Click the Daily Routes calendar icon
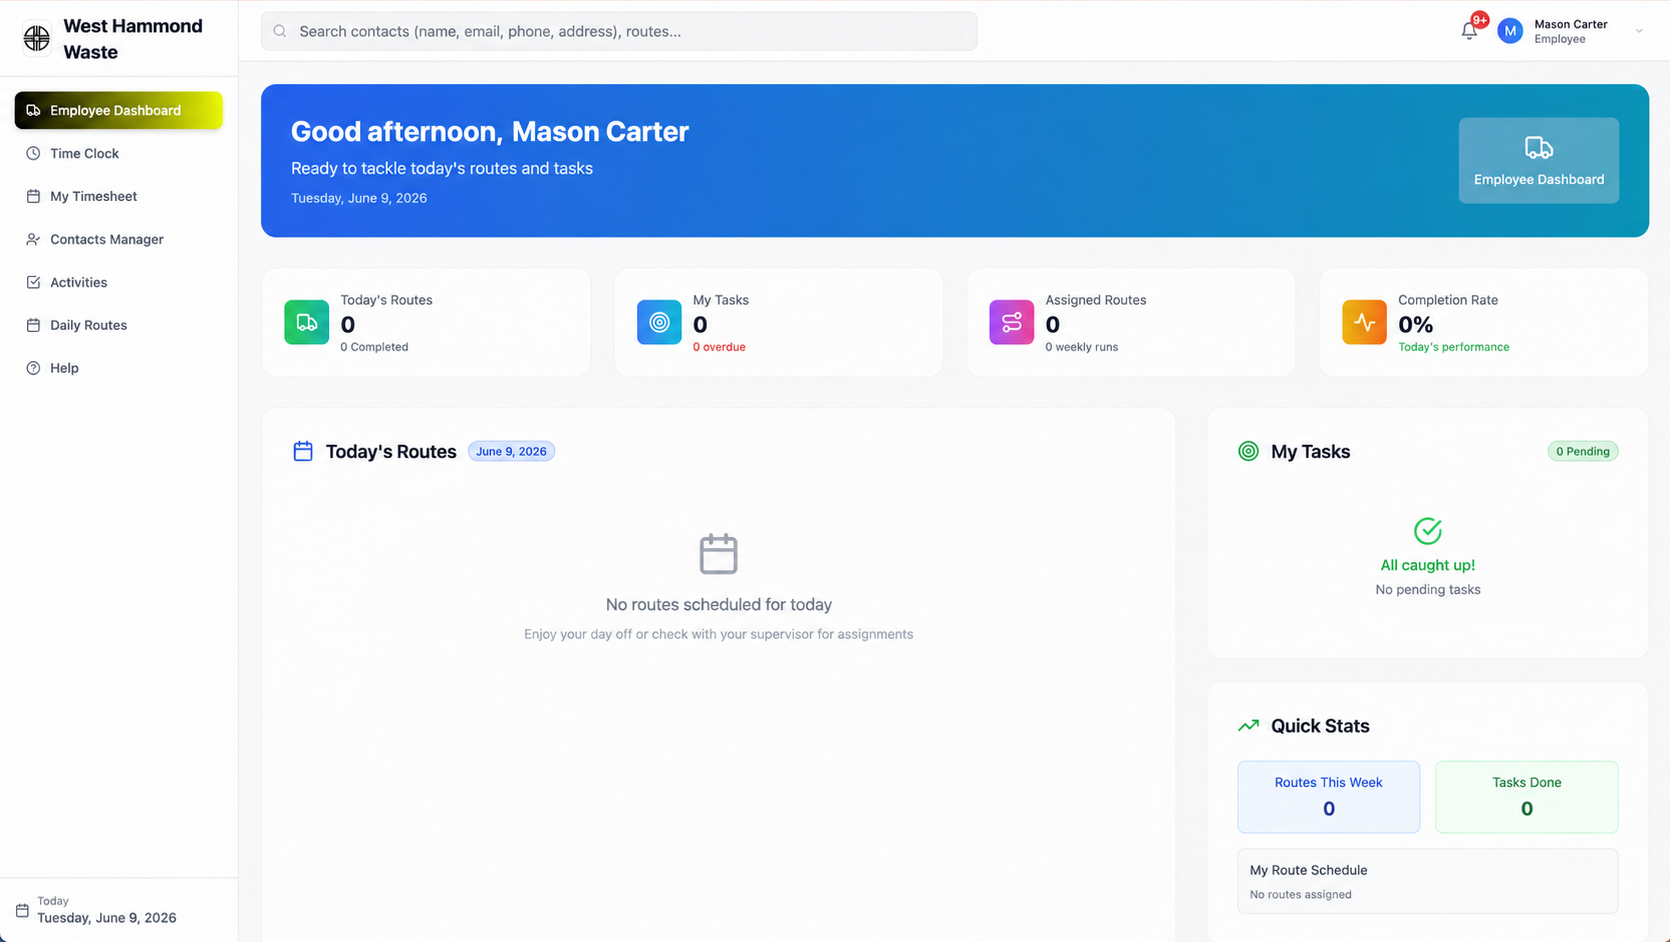This screenshot has height=942, width=1670. [x=33, y=325]
